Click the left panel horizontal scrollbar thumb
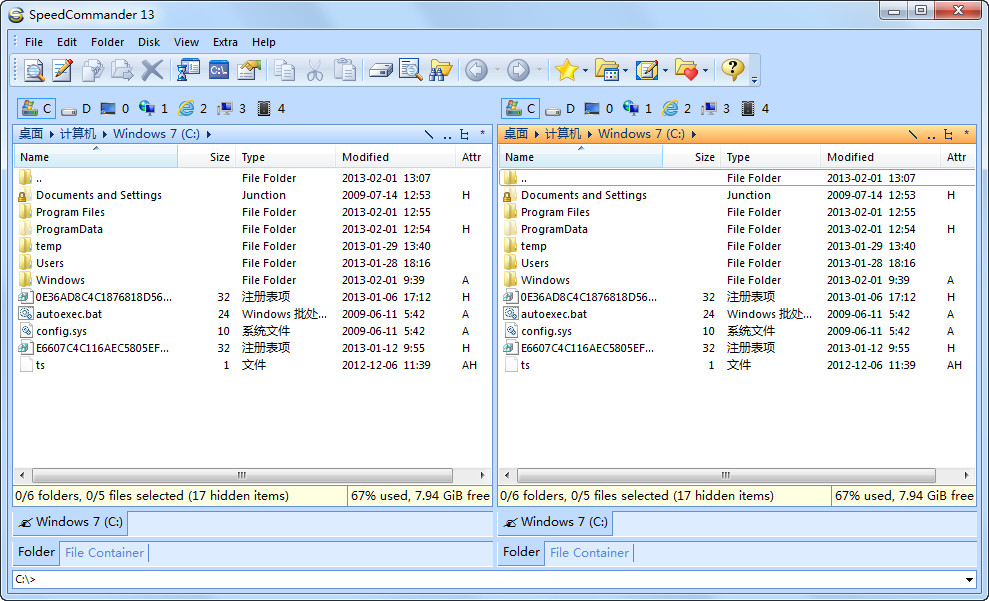 [x=242, y=475]
